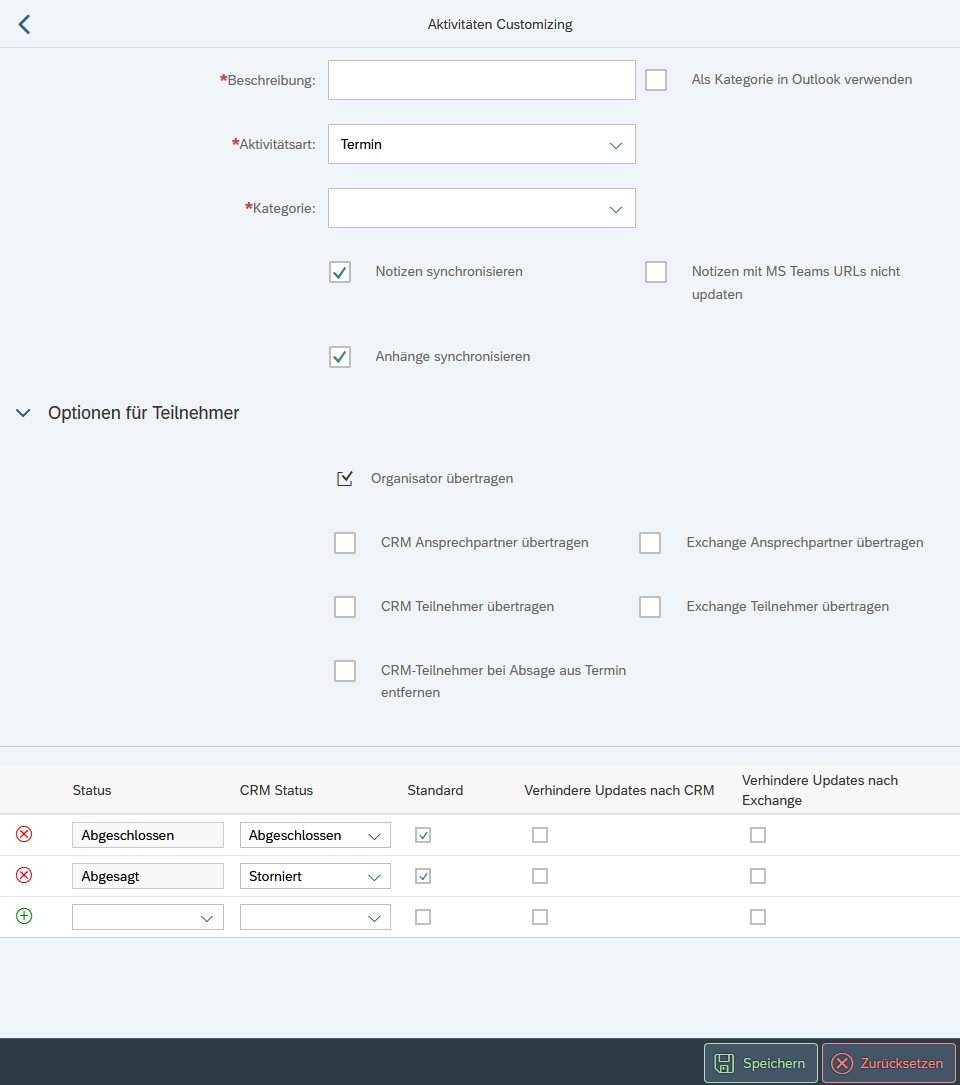Image resolution: width=960 pixels, height=1085 pixels.
Task: Click the green add row icon
Action: (x=24, y=916)
